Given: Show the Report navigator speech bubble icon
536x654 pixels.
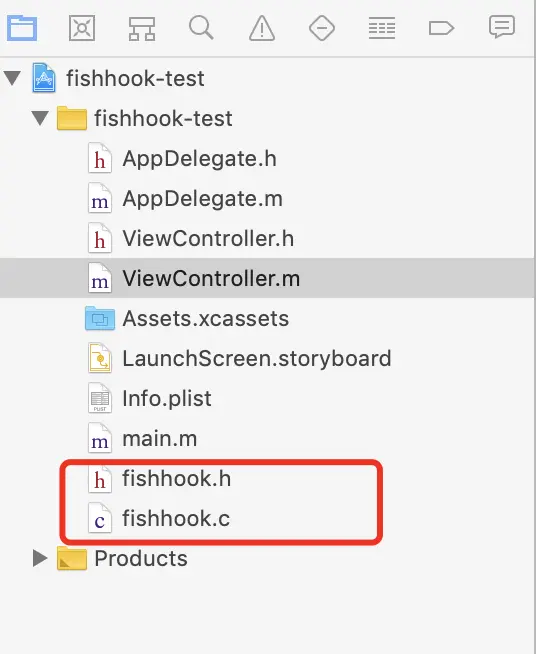Looking at the screenshot, I should click(x=502, y=27).
